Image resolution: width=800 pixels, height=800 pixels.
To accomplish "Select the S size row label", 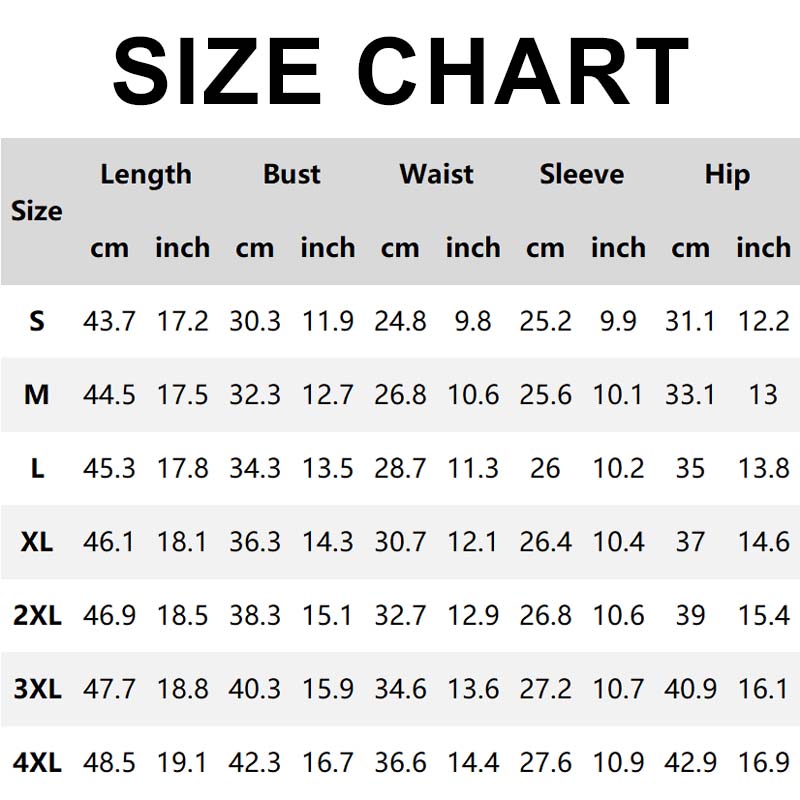I will [x=37, y=321].
